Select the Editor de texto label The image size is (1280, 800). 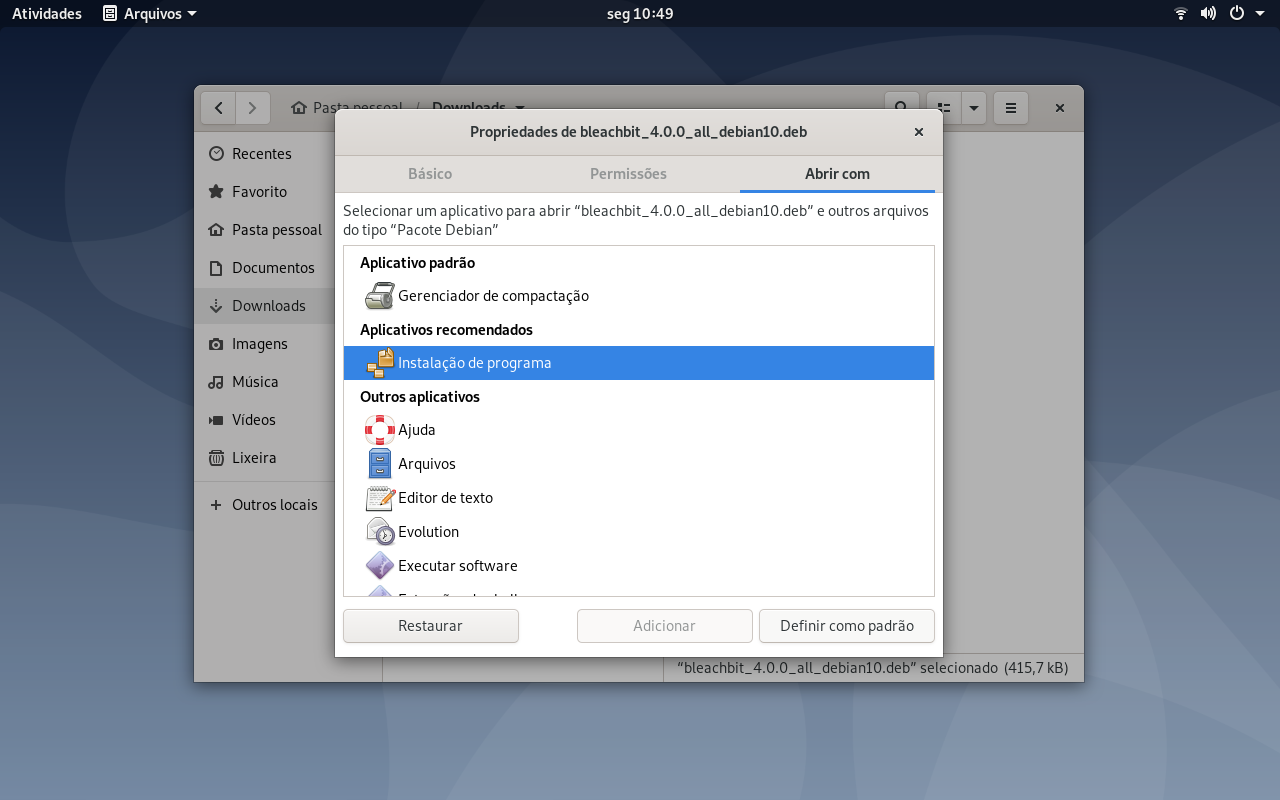pos(445,498)
